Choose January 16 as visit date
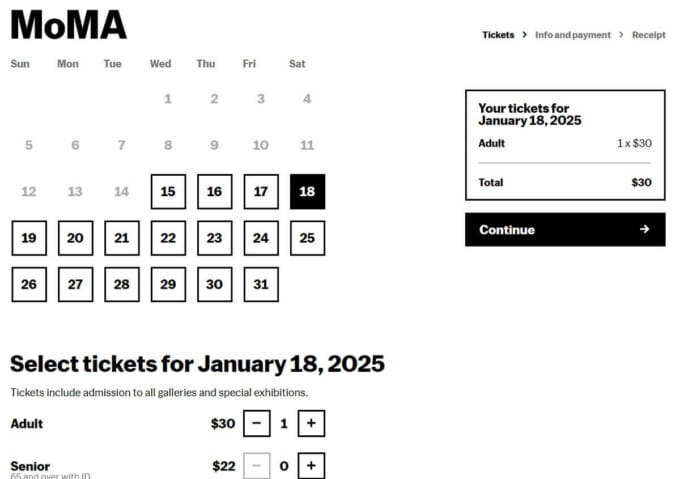Screen dimensions: 680x479 (214, 191)
